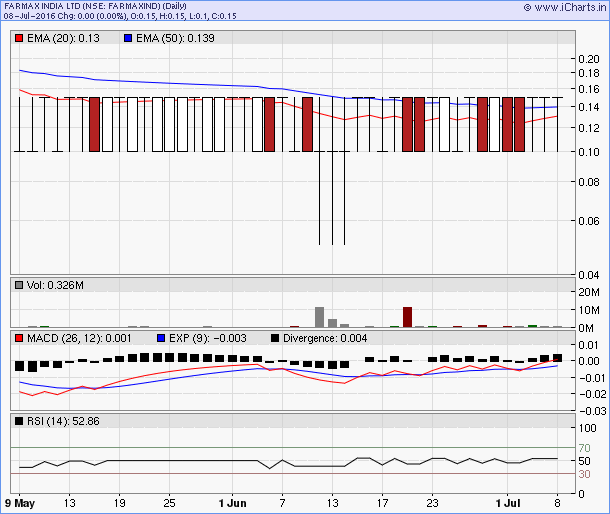Screen dimensions: 610x514
Task: Click the RSI 100 axis label
Action: pos(587,428)
